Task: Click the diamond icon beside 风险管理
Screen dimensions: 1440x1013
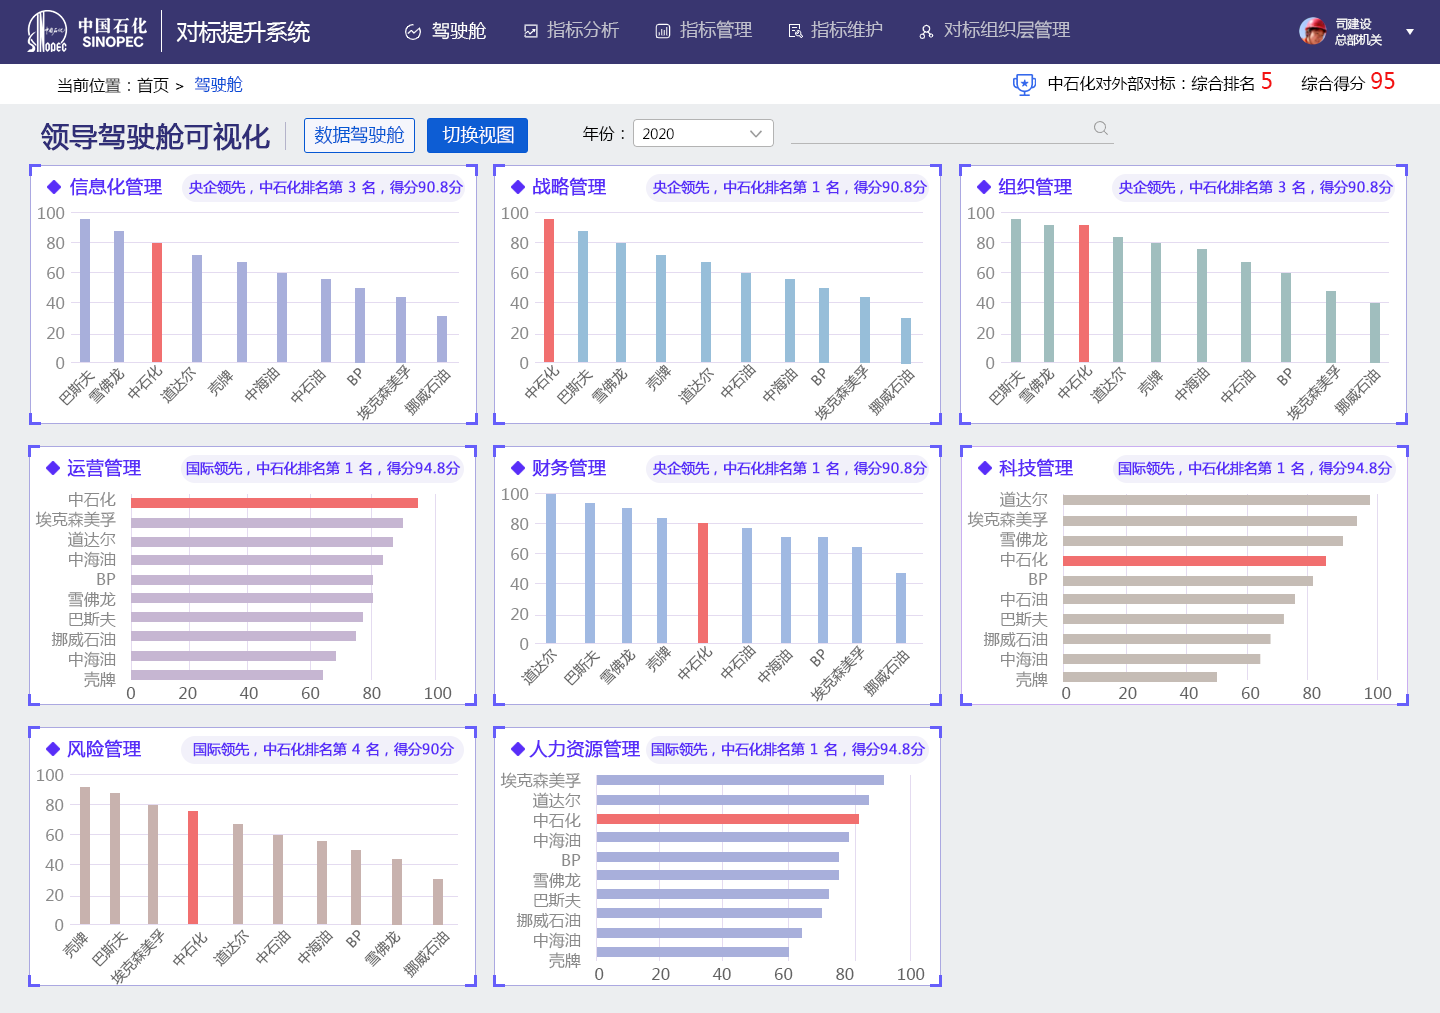Action: pyautogui.click(x=53, y=749)
